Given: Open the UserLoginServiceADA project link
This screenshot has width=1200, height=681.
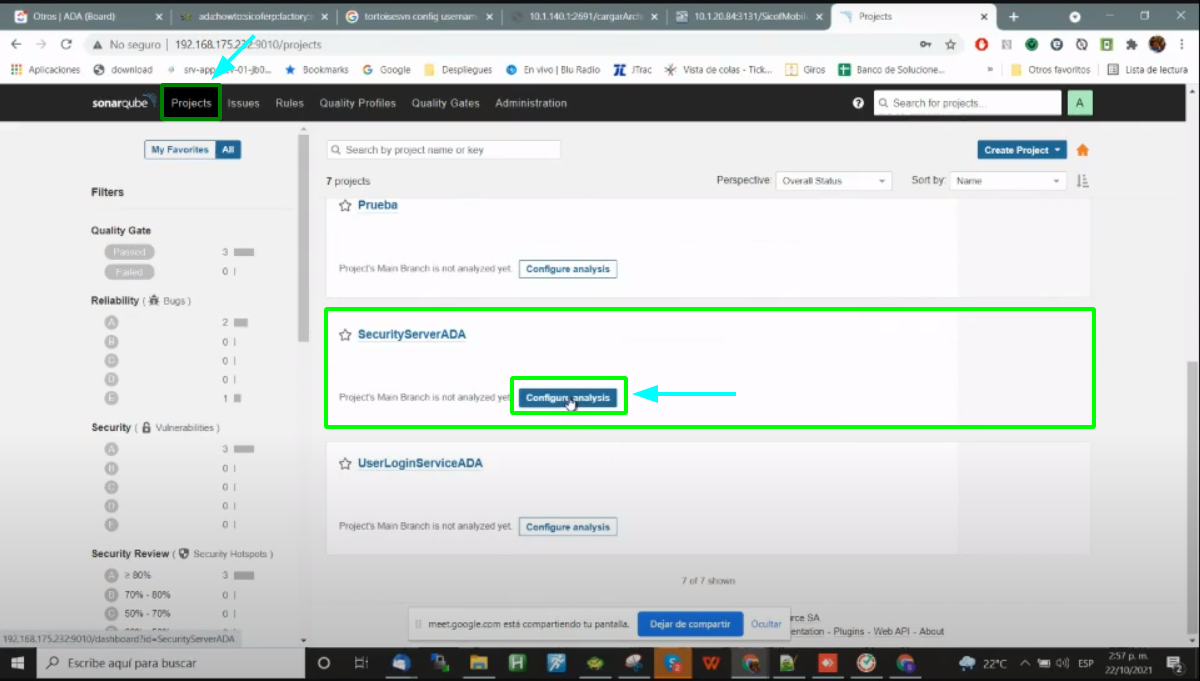Looking at the screenshot, I should tap(420, 465).
